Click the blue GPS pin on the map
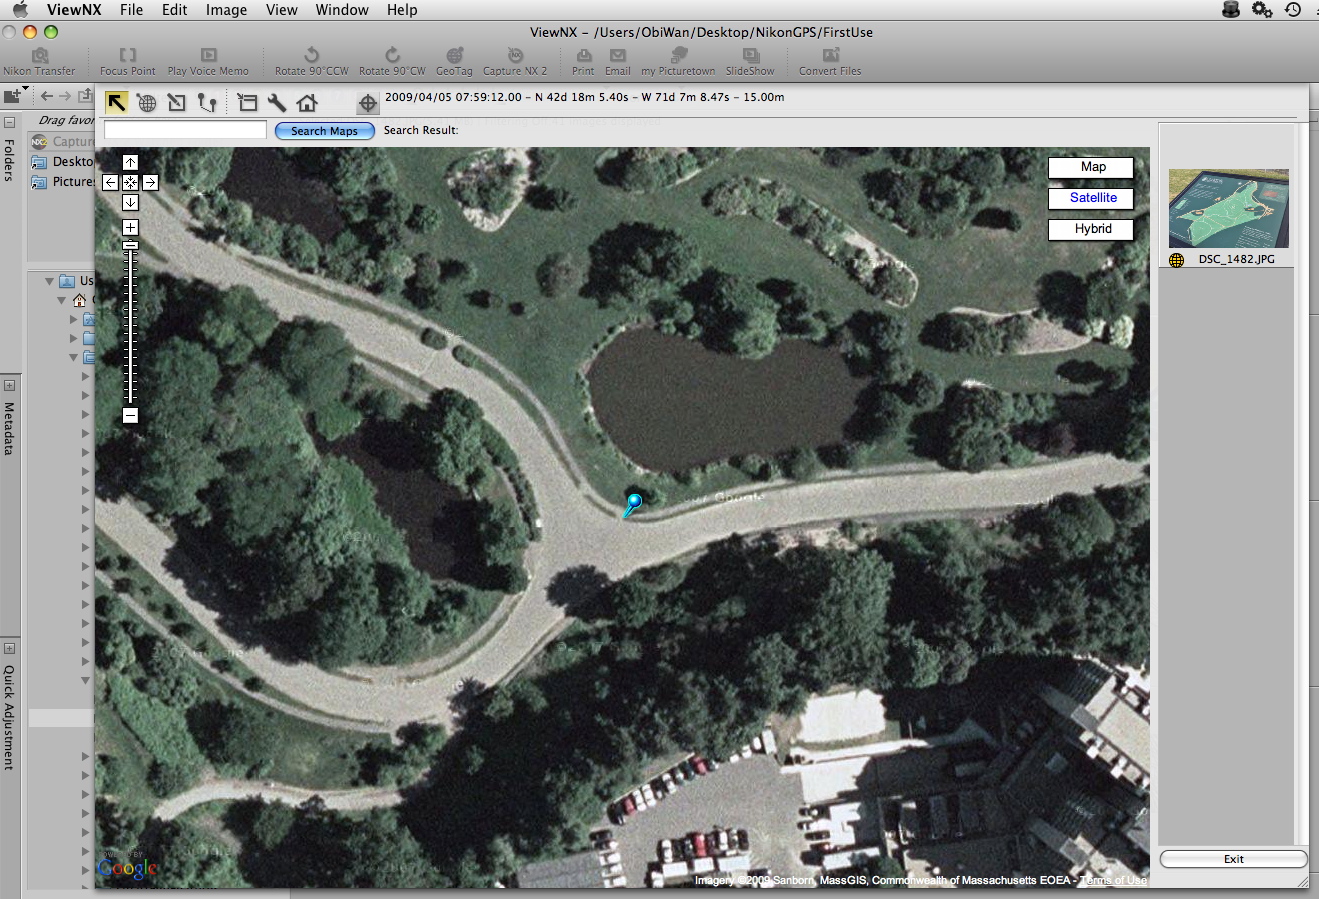 [x=632, y=503]
